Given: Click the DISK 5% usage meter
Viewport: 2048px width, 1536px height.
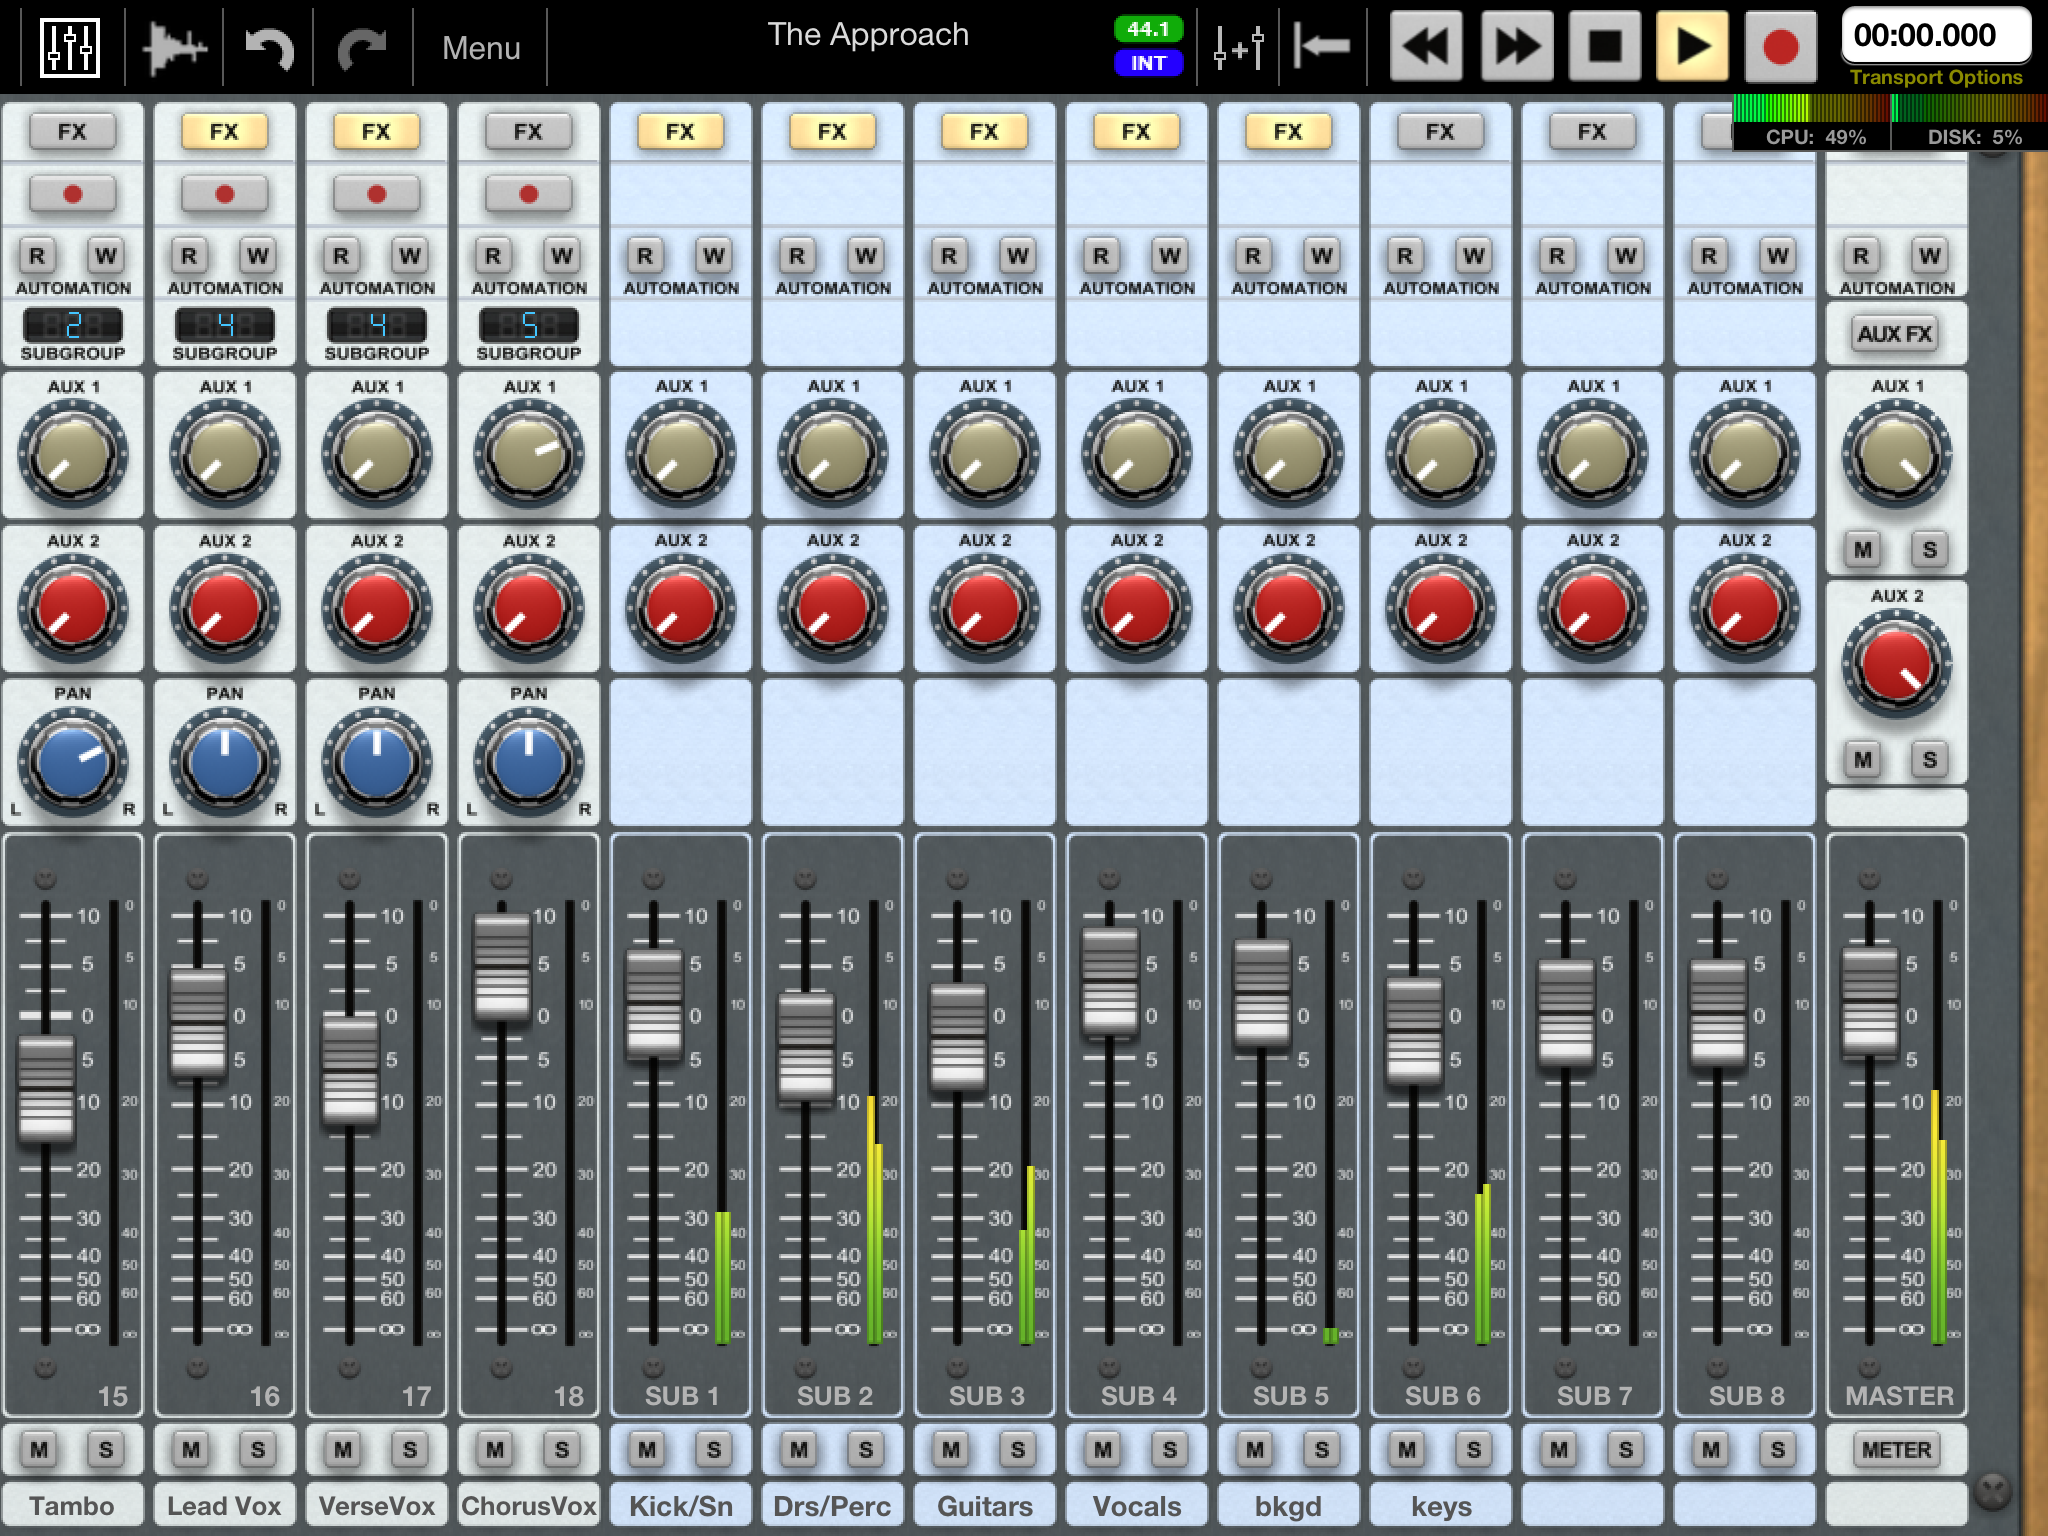Looking at the screenshot, I should click(x=1970, y=123).
